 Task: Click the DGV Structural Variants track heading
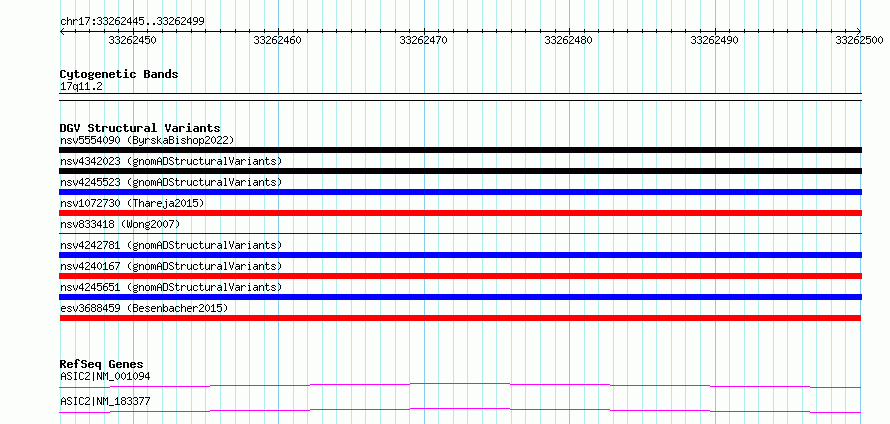click(140, 128)
